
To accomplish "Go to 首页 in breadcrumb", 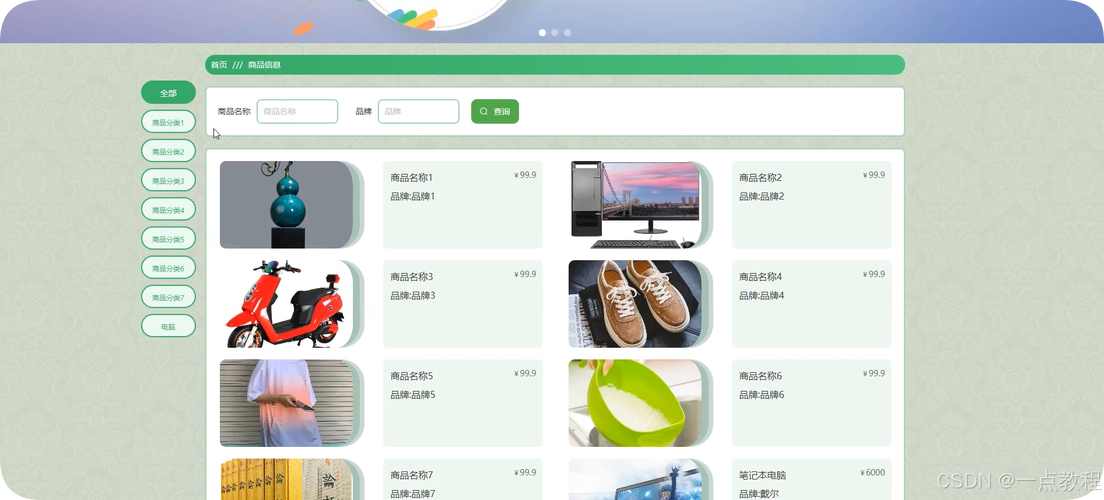I will [x=219, y=65].
